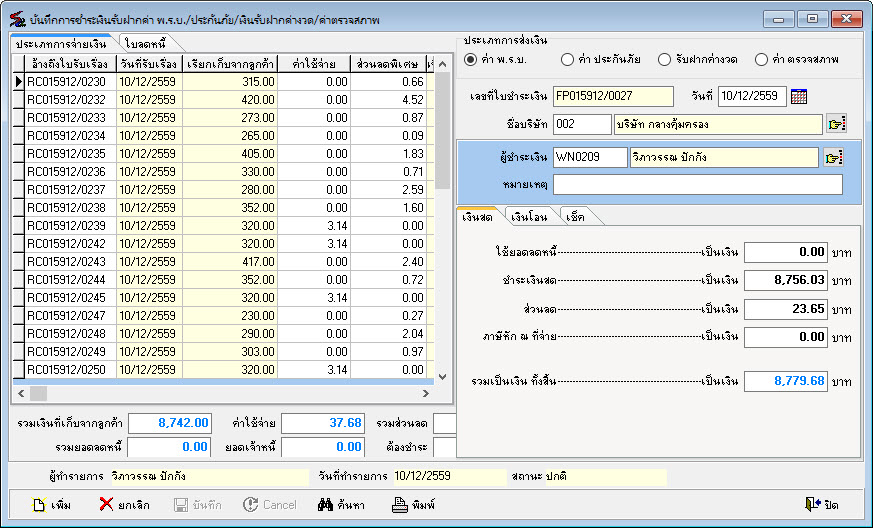The image size is (873, 528).
Task: Click the บันทึก (save) button
Action: (x=198, y=505)
